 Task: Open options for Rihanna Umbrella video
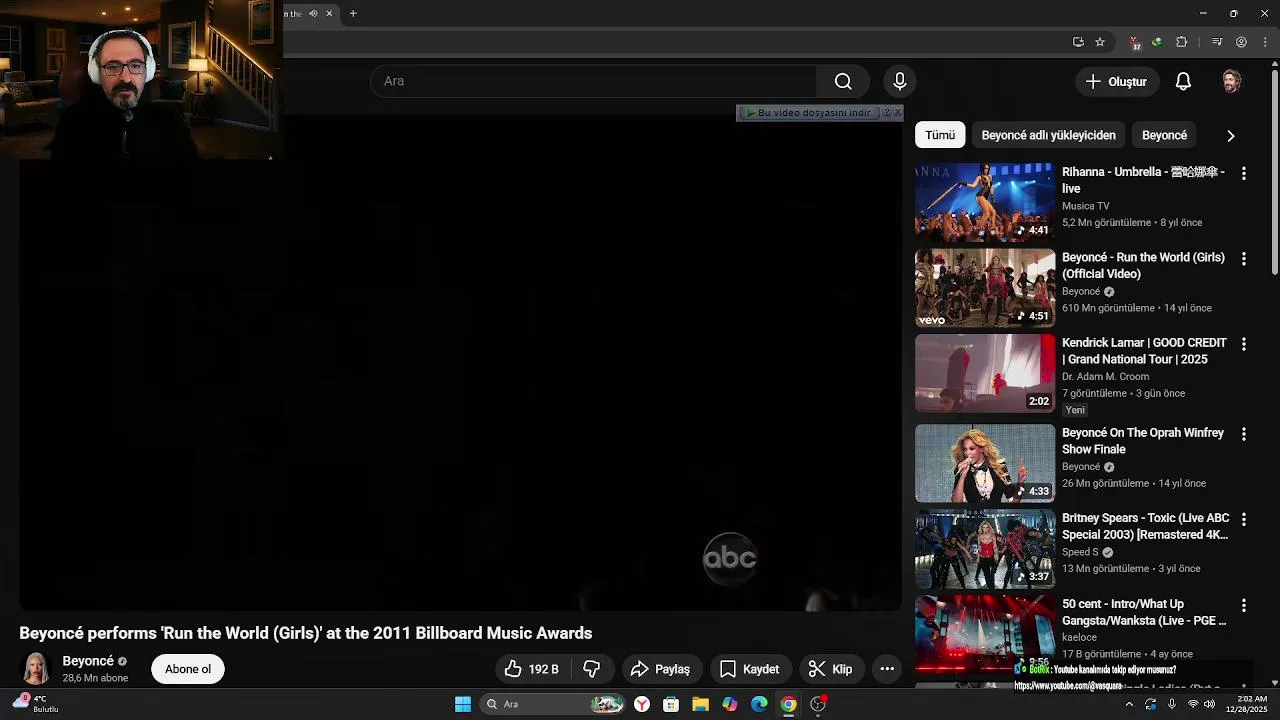point(1244,173)
